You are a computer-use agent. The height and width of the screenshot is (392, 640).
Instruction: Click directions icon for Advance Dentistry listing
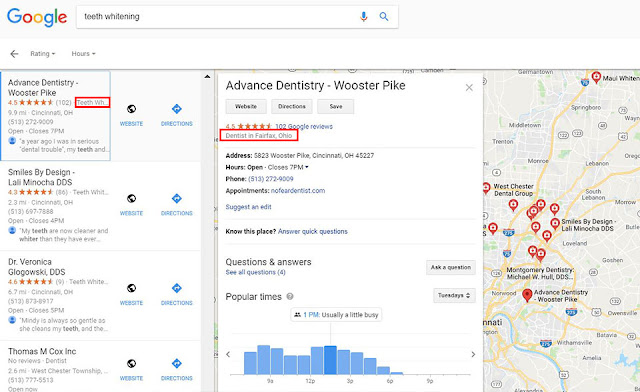tap(177, 109)
